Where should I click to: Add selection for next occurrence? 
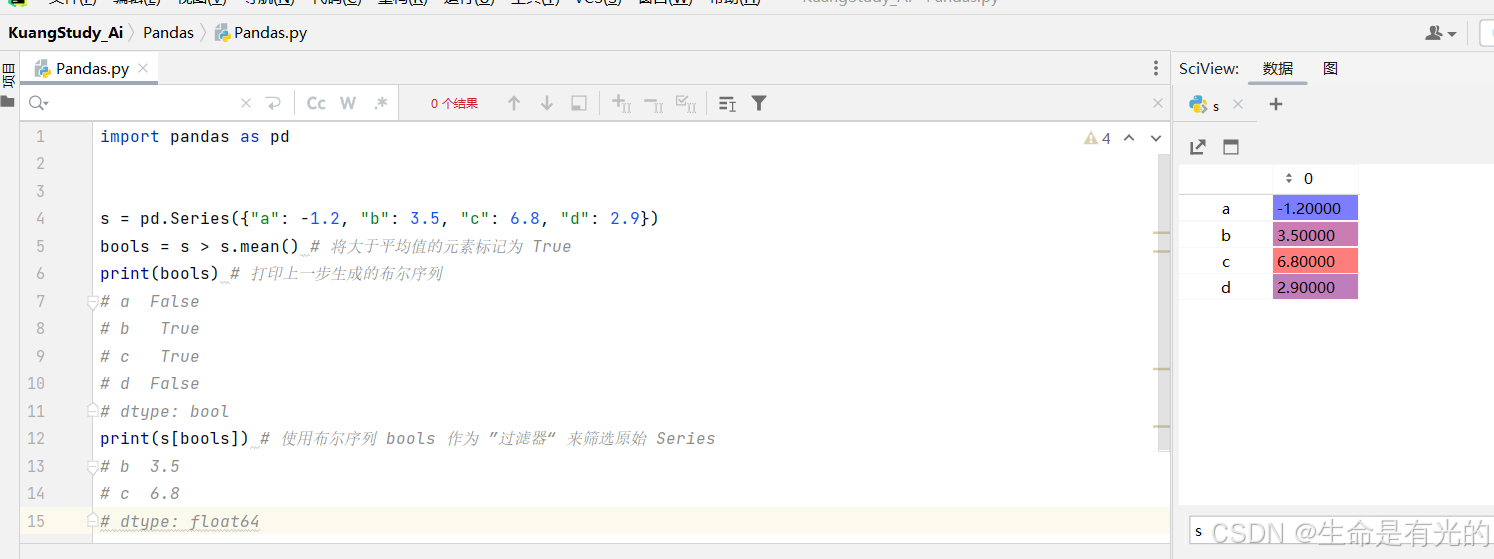[621, 103]
